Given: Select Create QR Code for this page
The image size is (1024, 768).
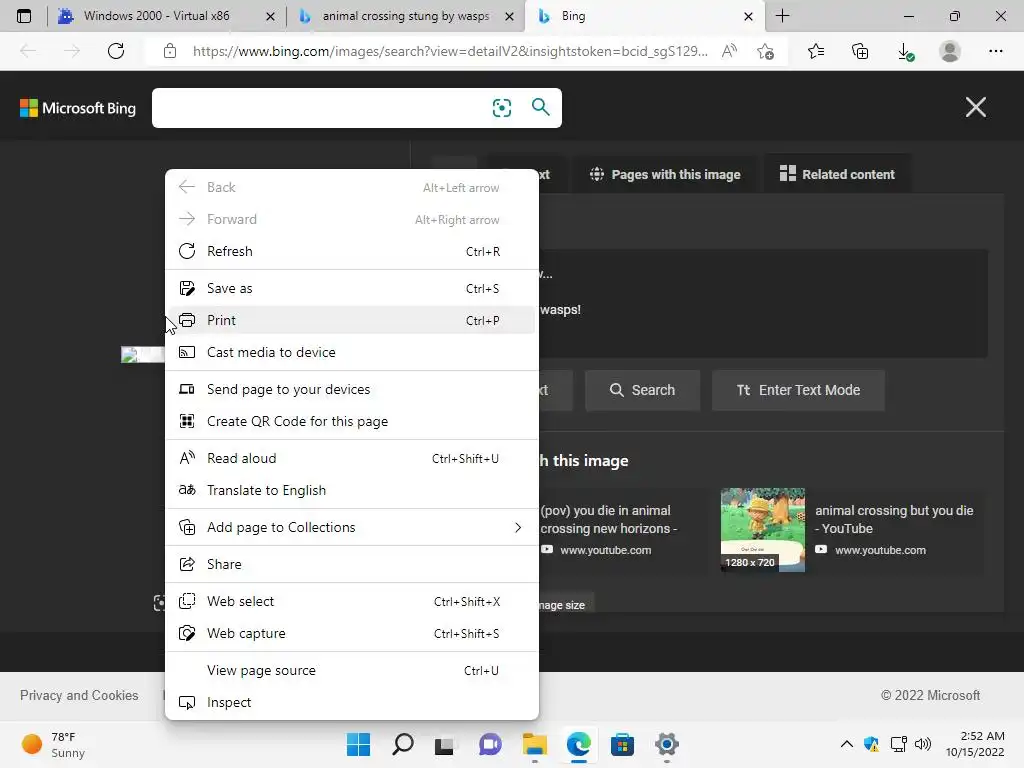Looking at the screenshot, I should (352, 422).
